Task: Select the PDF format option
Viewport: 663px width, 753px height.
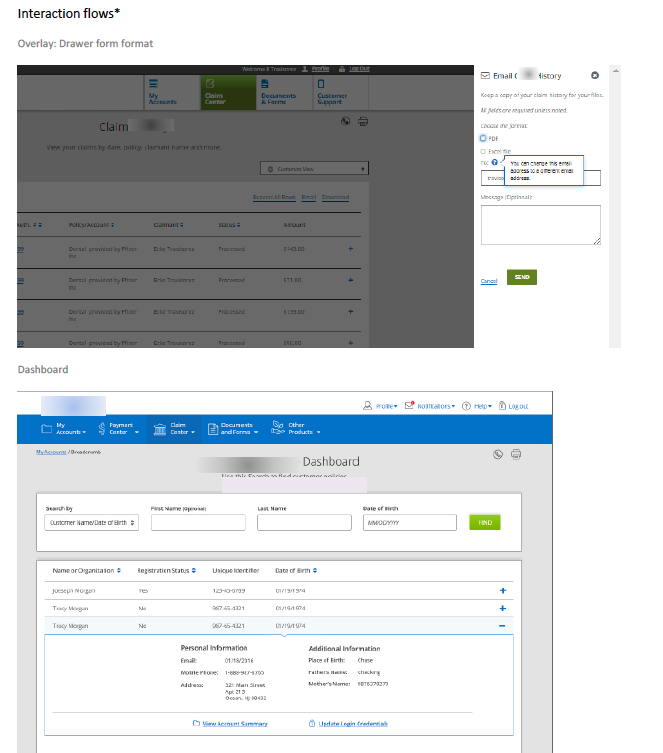Action: click(x=483, y=138)
